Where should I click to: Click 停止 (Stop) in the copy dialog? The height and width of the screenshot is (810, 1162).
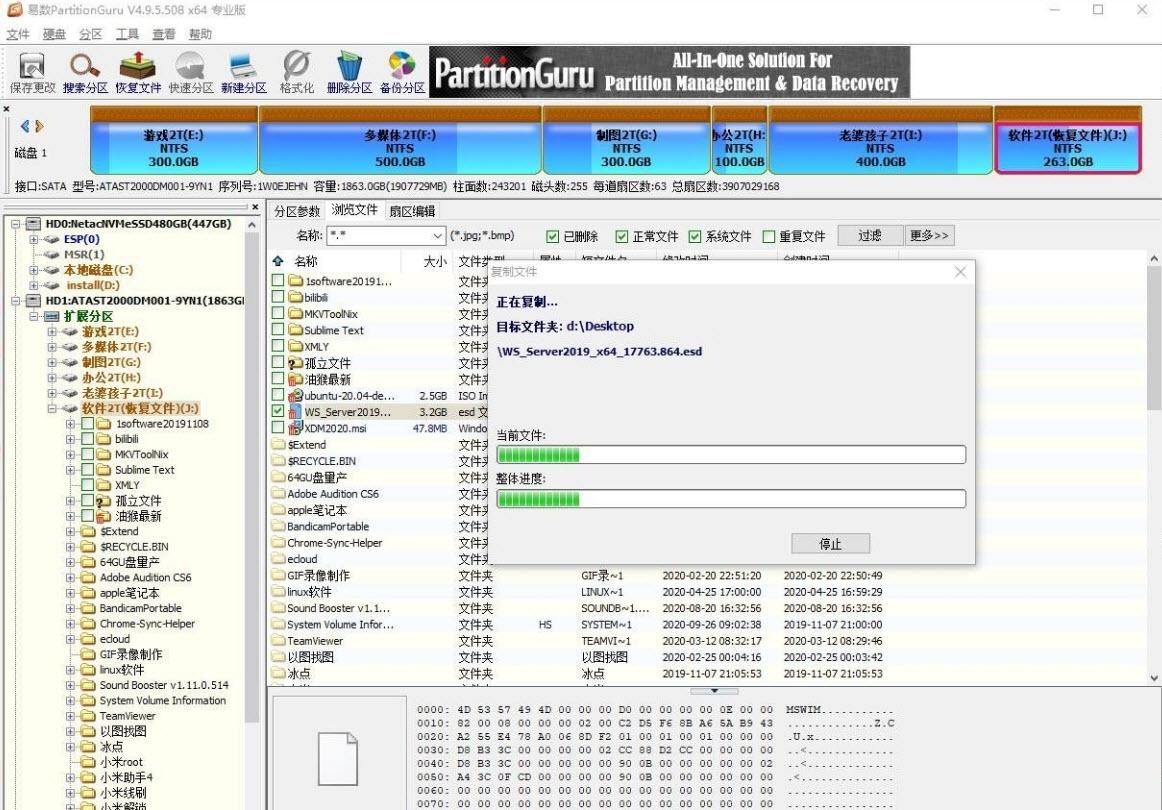click(831, 543)
